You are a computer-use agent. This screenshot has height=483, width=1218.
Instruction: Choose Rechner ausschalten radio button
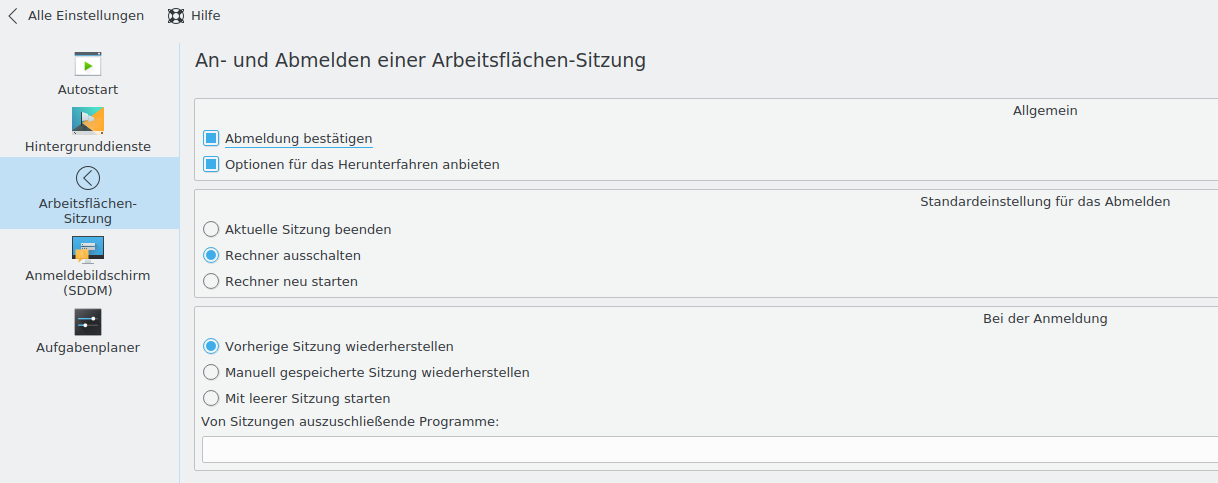pos(211,255)
